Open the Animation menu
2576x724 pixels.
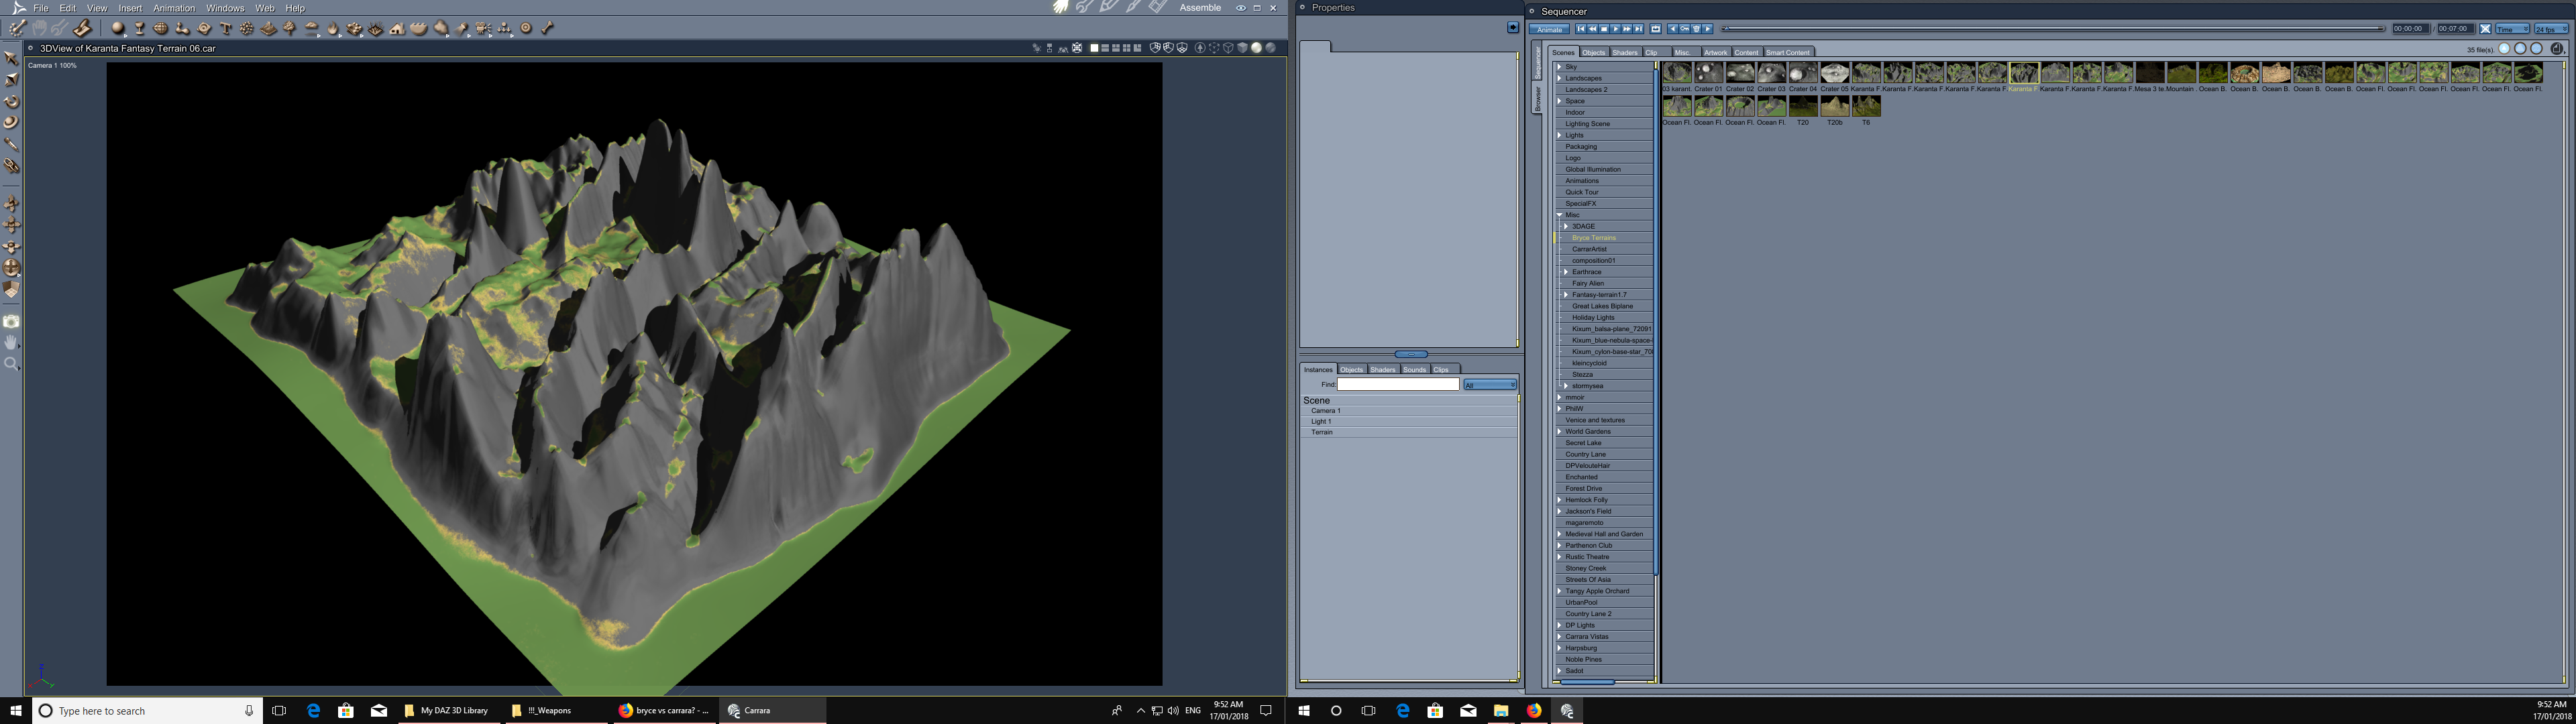pos(174,8)
